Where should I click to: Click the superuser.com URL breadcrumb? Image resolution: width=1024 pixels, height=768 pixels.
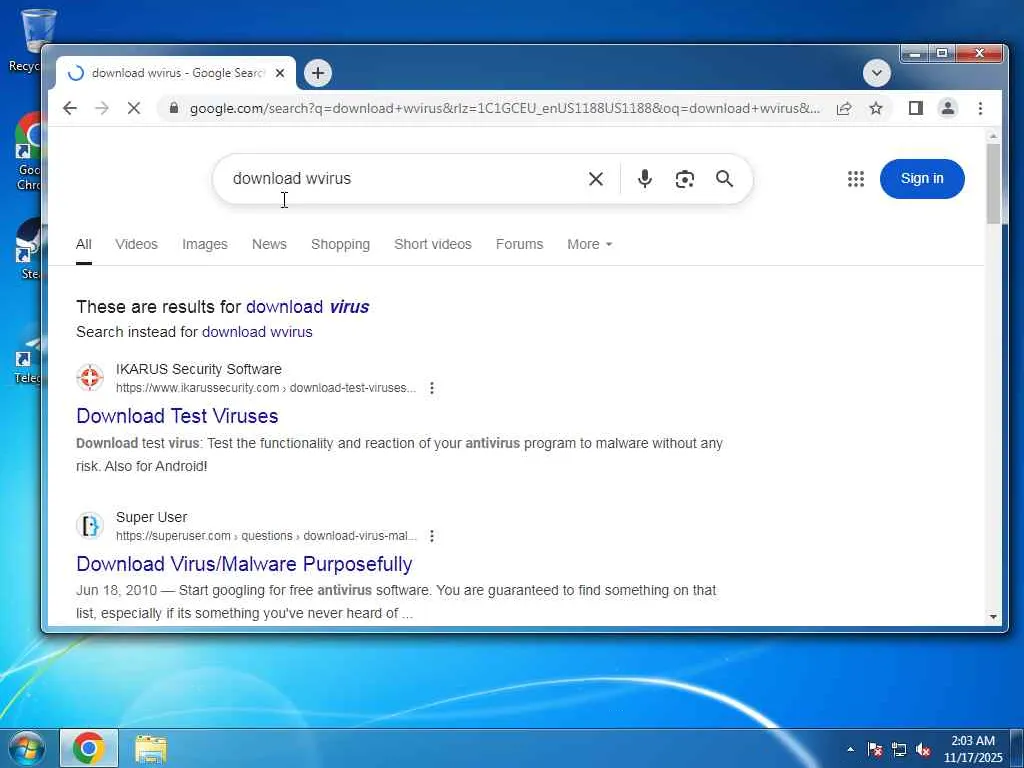coord(266,536)
